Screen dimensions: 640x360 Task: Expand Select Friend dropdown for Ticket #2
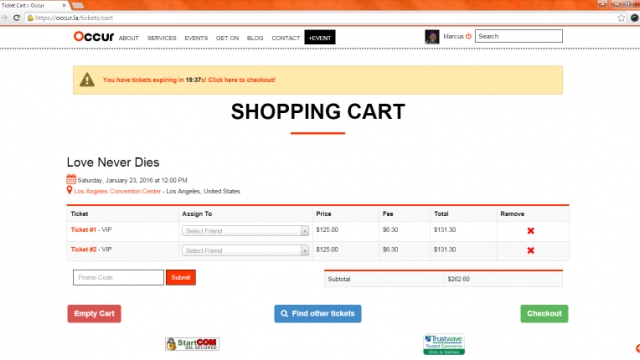click(245, 251)
